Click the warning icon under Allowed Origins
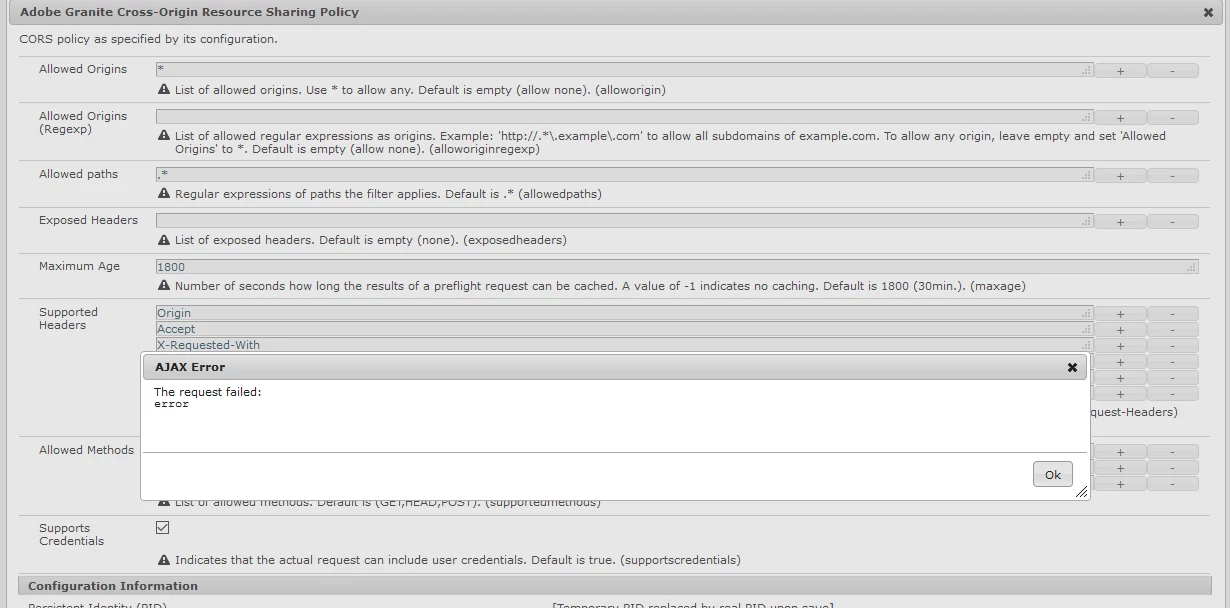Viewport: 1230px width, 608px height. 164,89
